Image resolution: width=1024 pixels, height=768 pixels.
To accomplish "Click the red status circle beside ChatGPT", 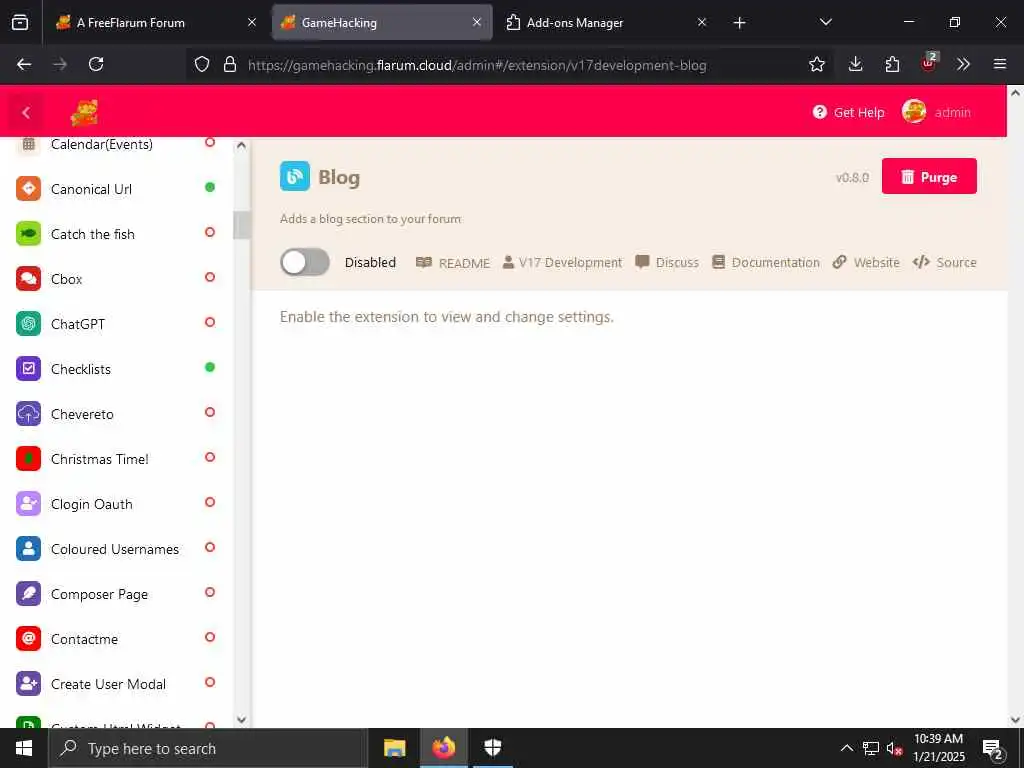I will [210, 322].
